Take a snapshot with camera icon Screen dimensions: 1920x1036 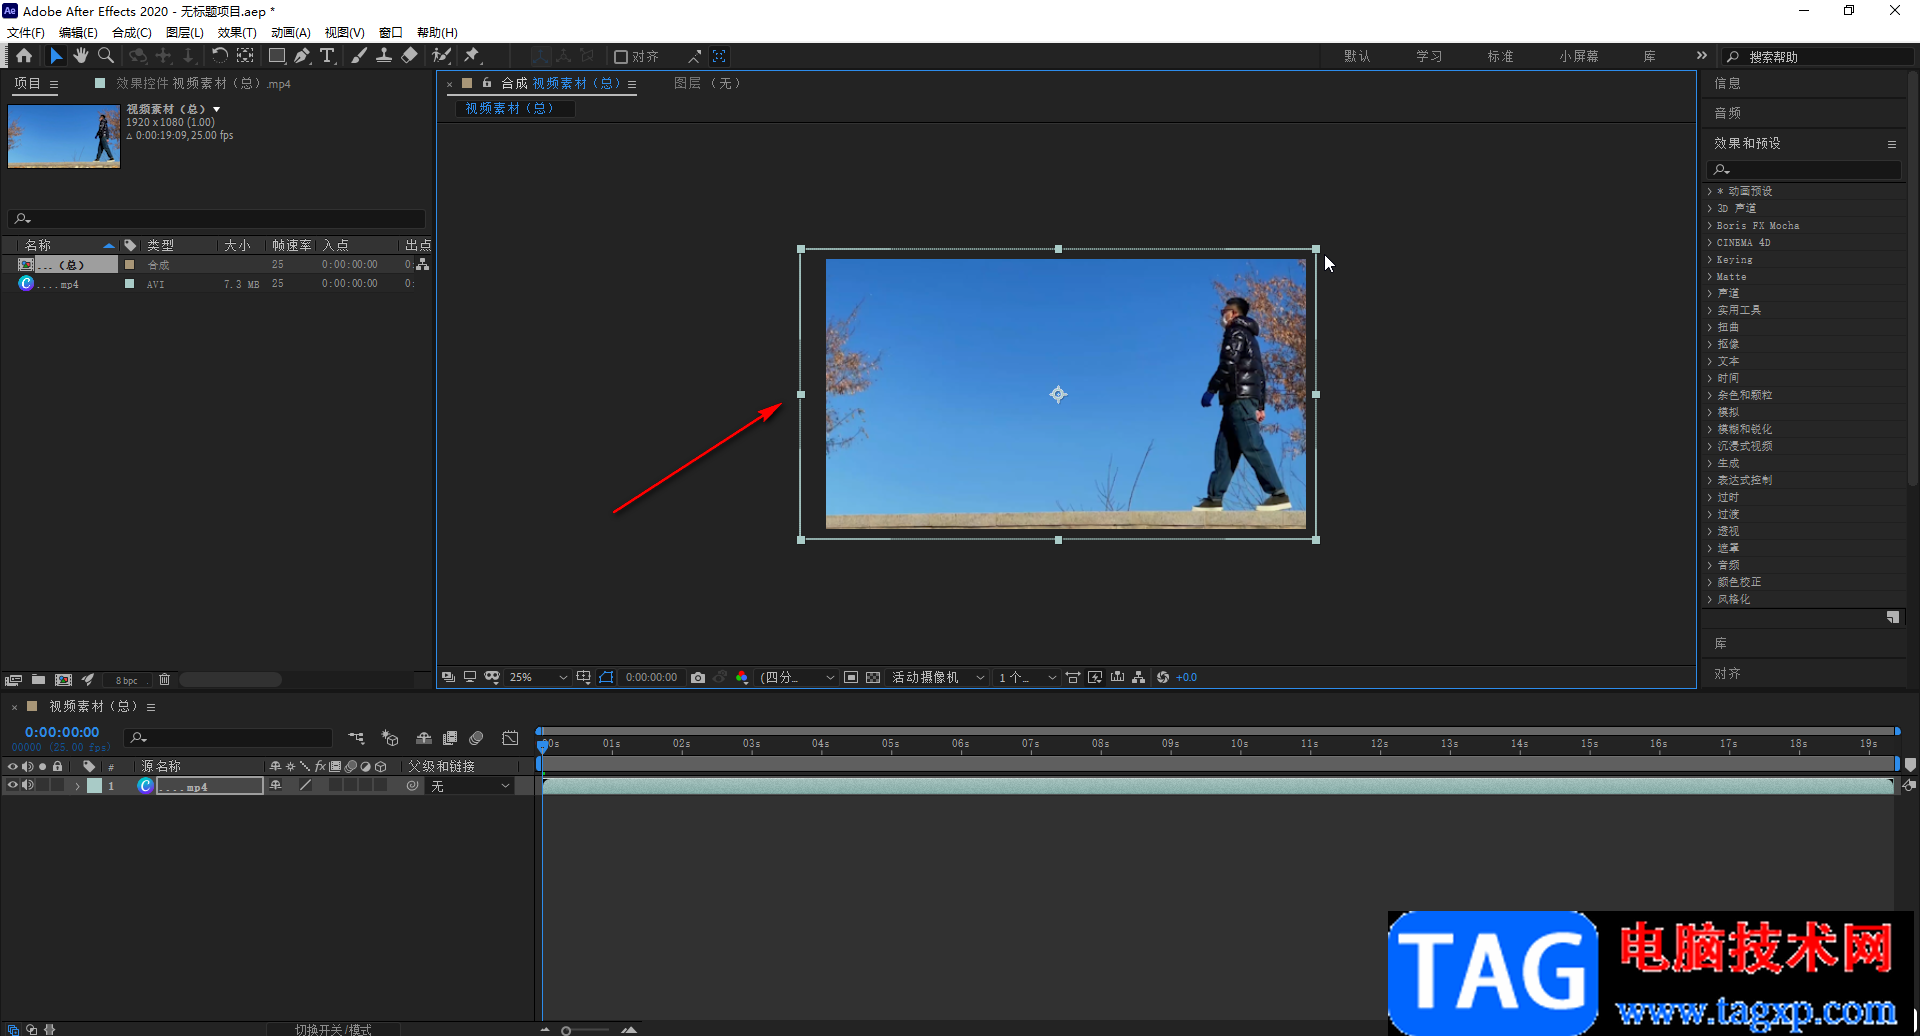click(698, 677)
